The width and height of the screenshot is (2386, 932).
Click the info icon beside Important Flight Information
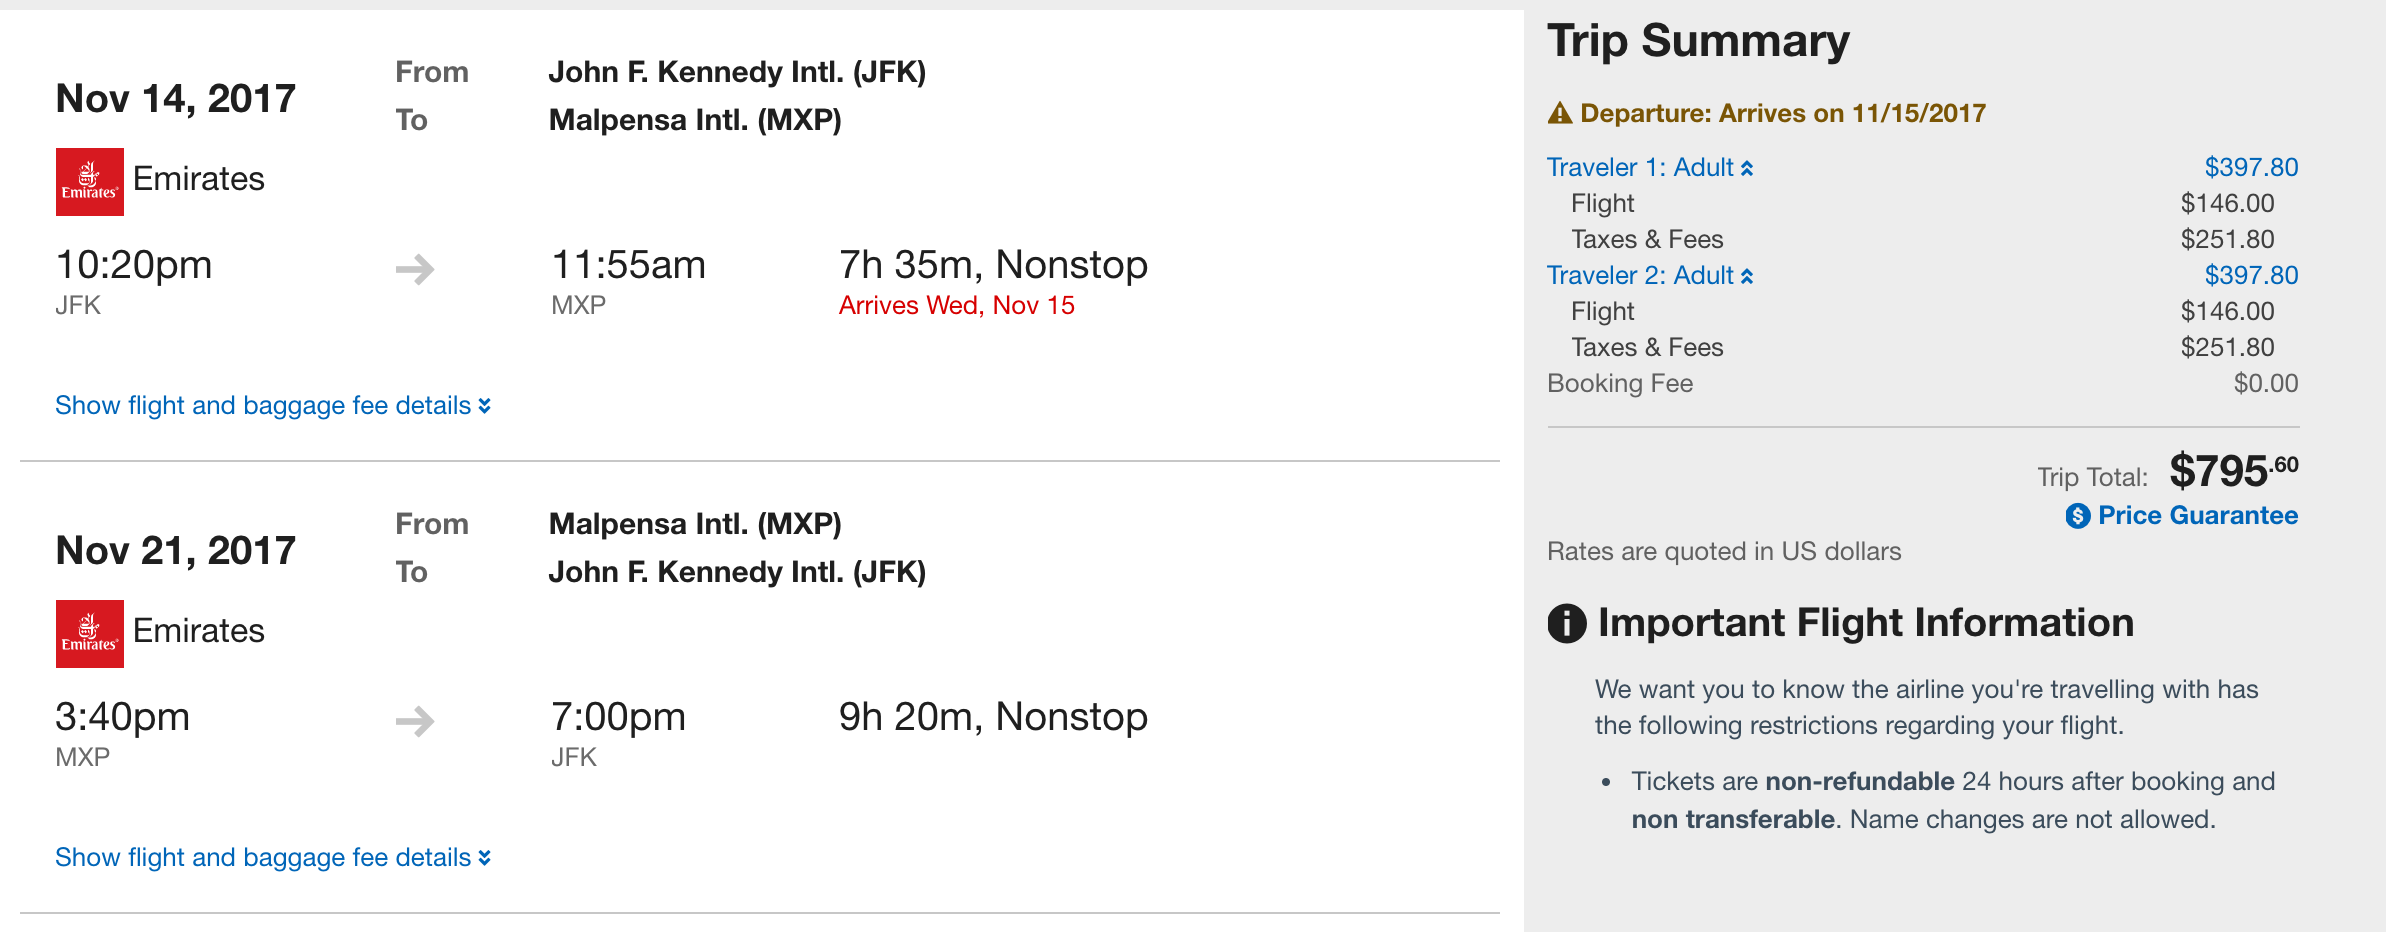point(1567,623)
